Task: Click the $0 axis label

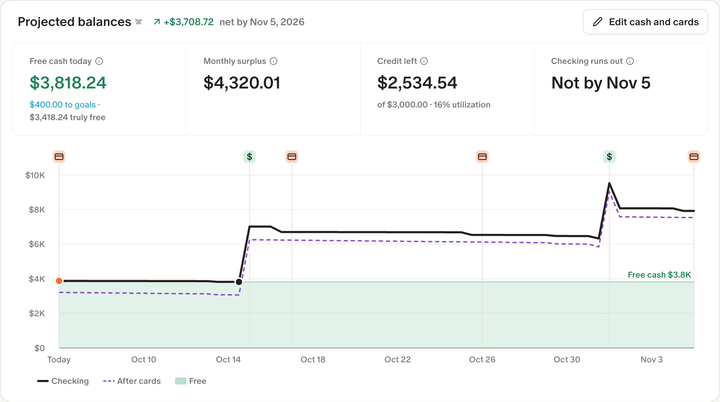Action: [x=39, y=348]
